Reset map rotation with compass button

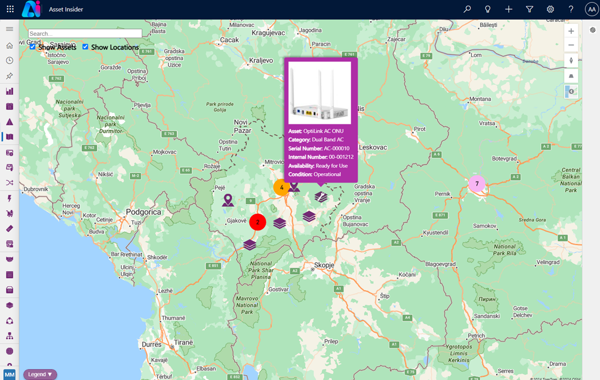point(571,60)
